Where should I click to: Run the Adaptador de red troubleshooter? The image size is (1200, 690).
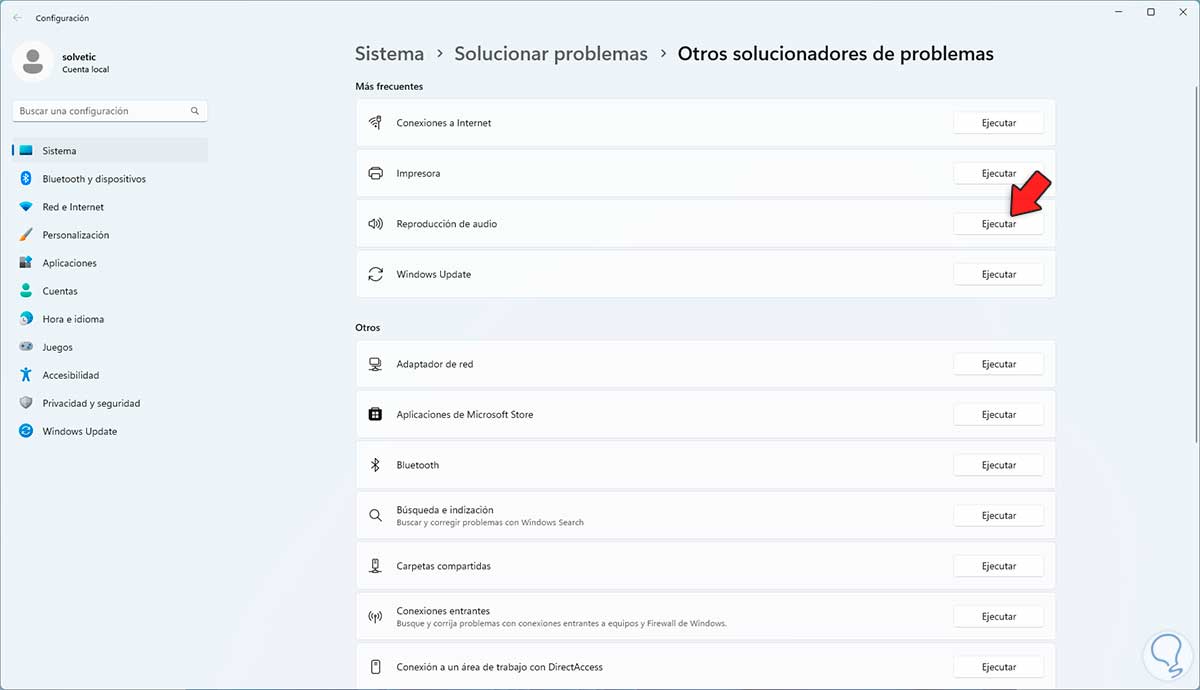click(998, 364)
